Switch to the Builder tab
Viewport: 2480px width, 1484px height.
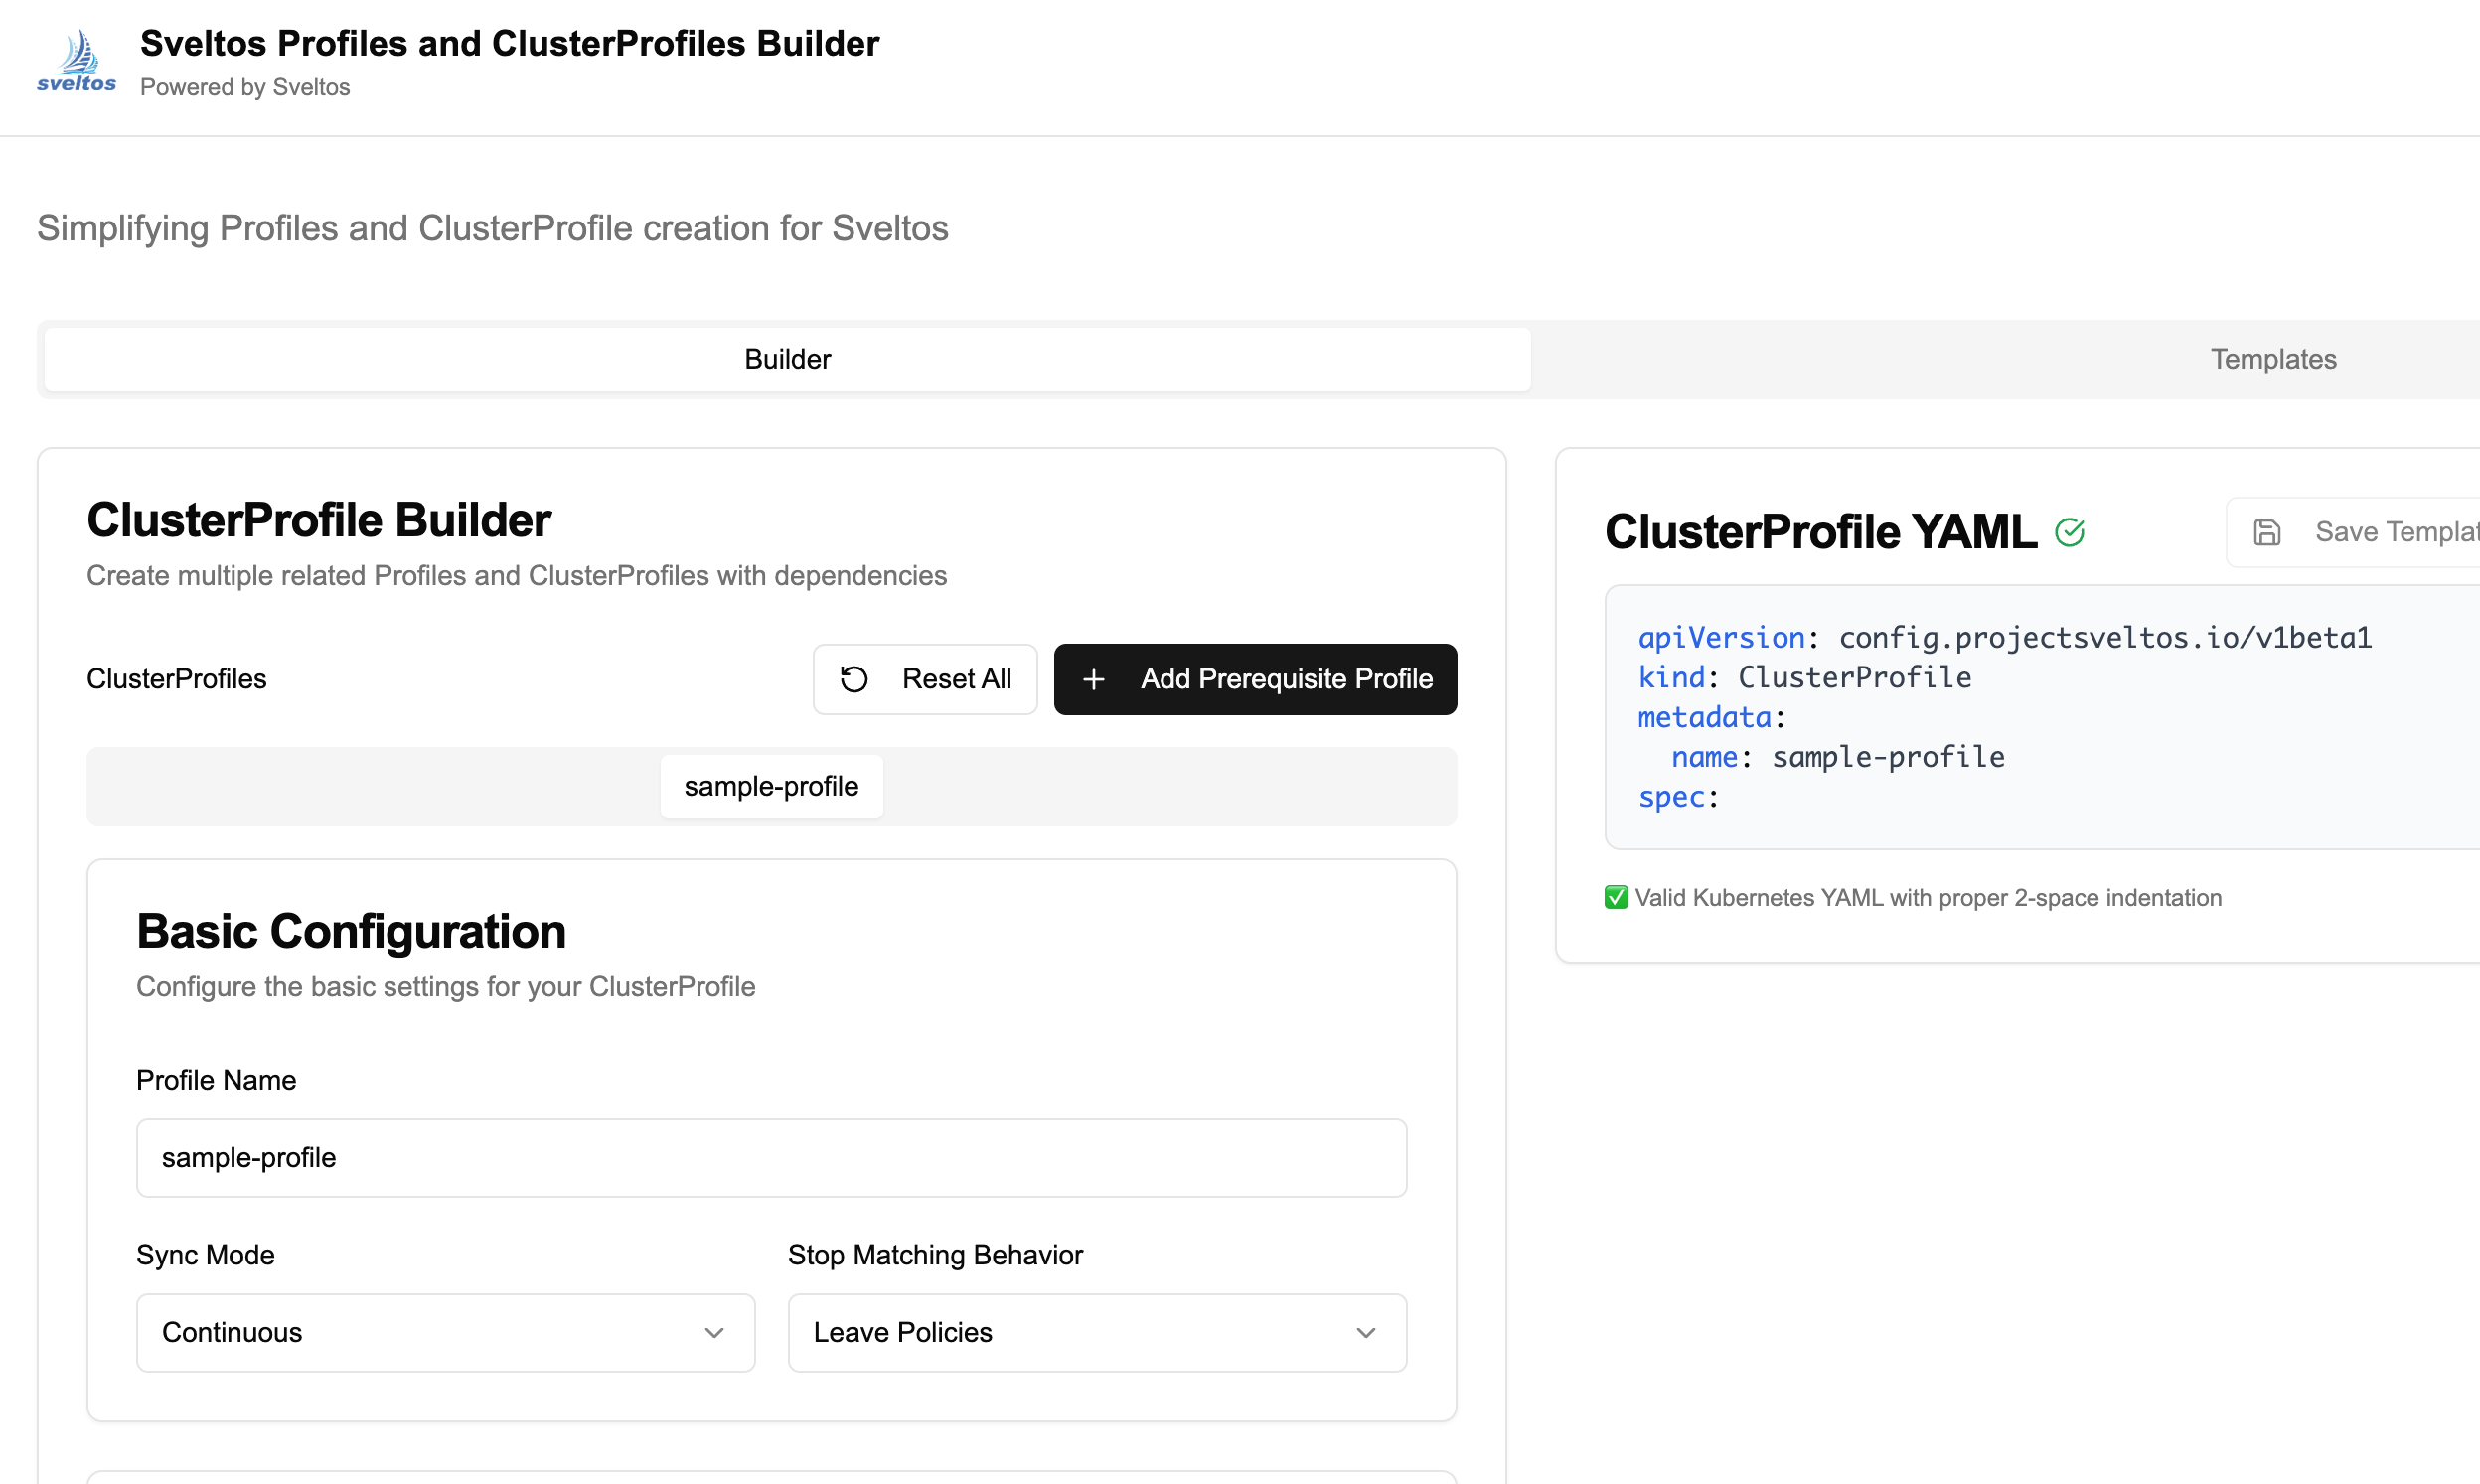(787, 359)
